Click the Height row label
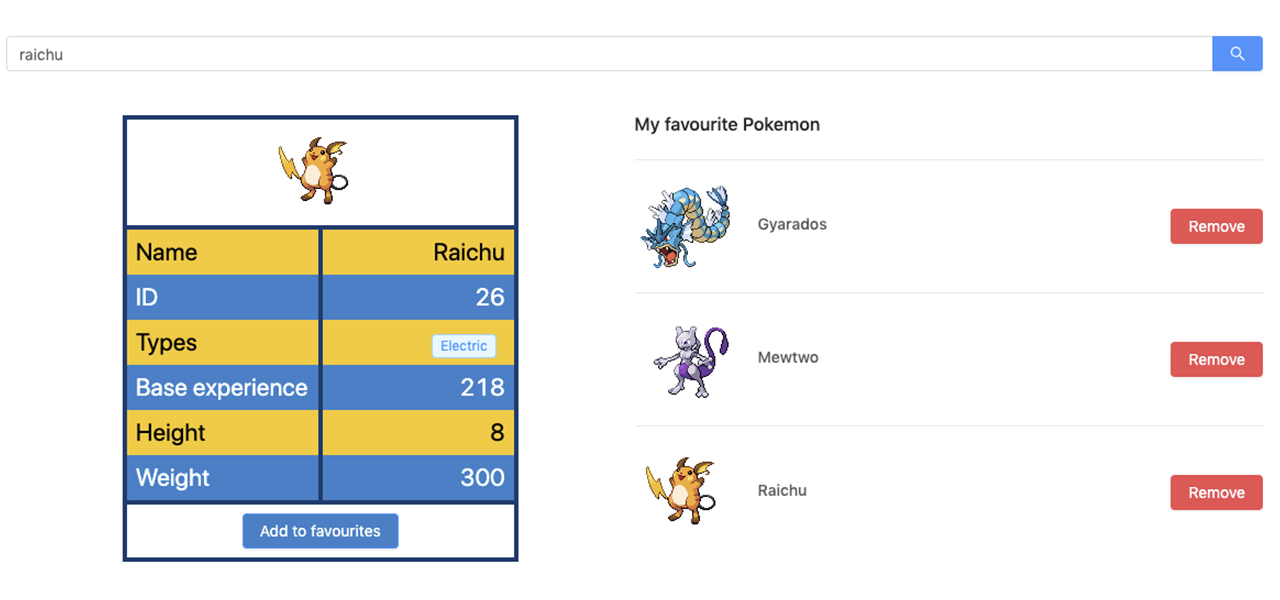Image resolution: width=1280 pixels, height=600 pixels. [x=171, y=433]
